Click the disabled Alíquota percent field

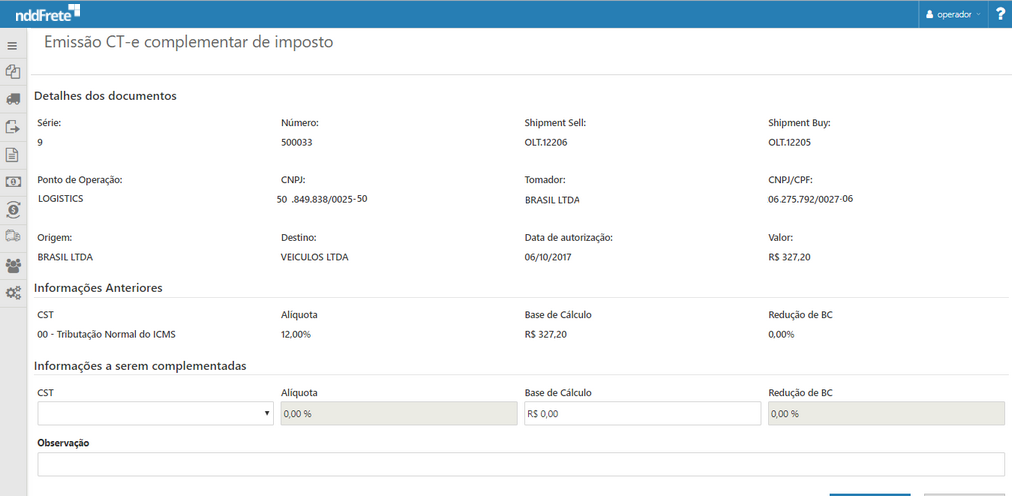coord(400,413)
